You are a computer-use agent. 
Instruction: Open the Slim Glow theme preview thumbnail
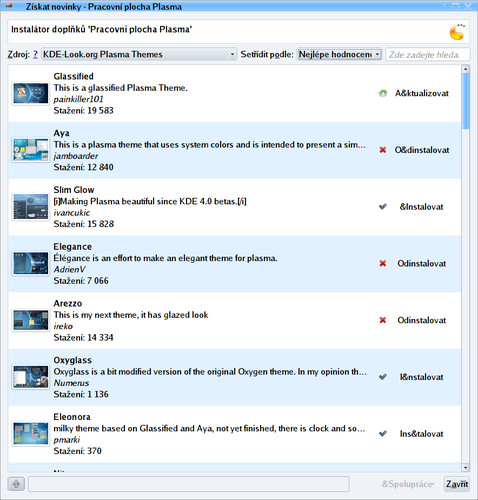pyautogui.click(x=30, y=207)
